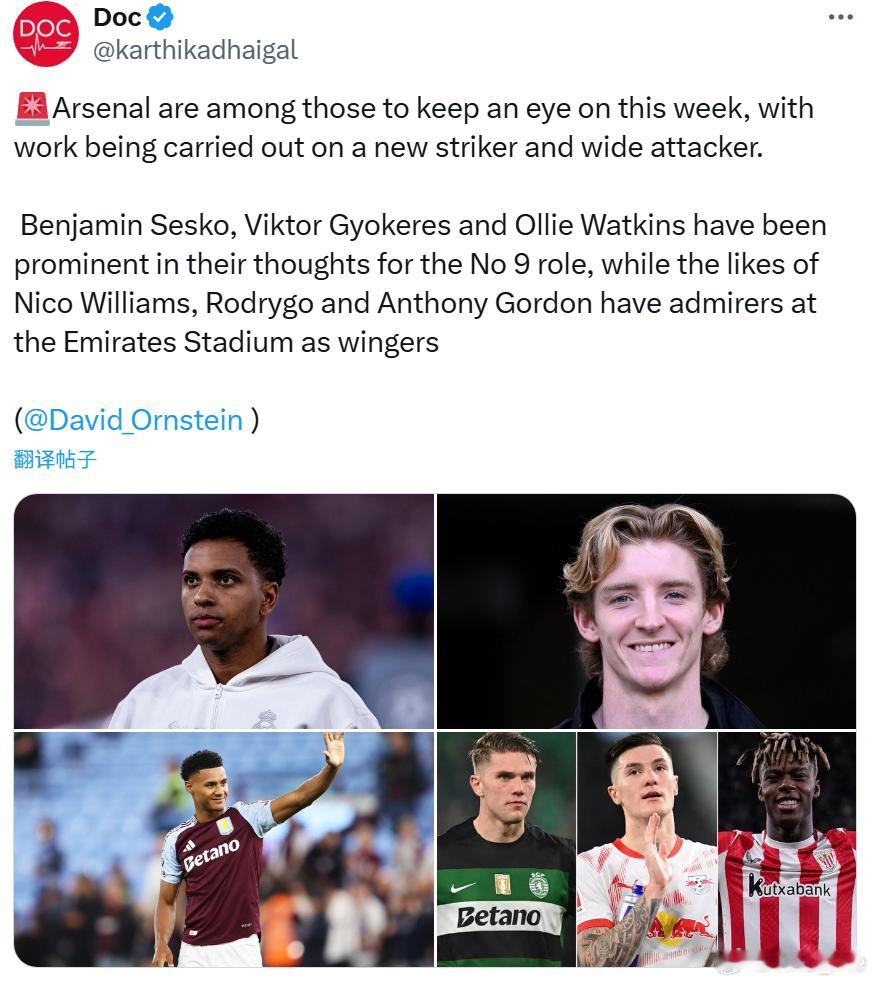Open the @karthikadhaigal handle
Image resolution: width=875 pixels, height=983 pixels.
pos(196,50)
